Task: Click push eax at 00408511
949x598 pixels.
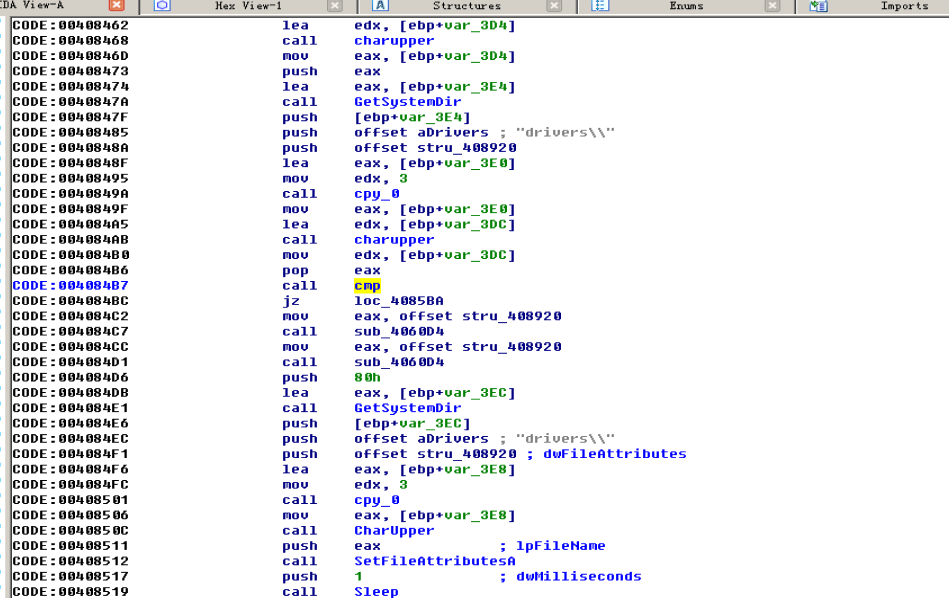Action: (331, 546)
